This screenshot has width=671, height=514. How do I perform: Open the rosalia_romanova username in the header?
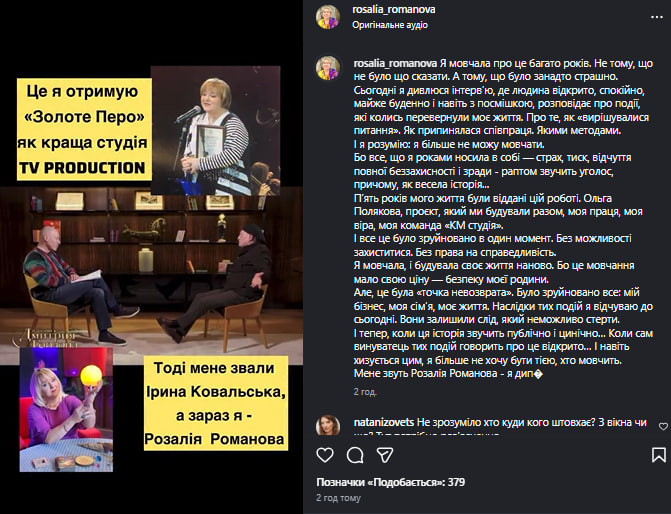(393, 9)
